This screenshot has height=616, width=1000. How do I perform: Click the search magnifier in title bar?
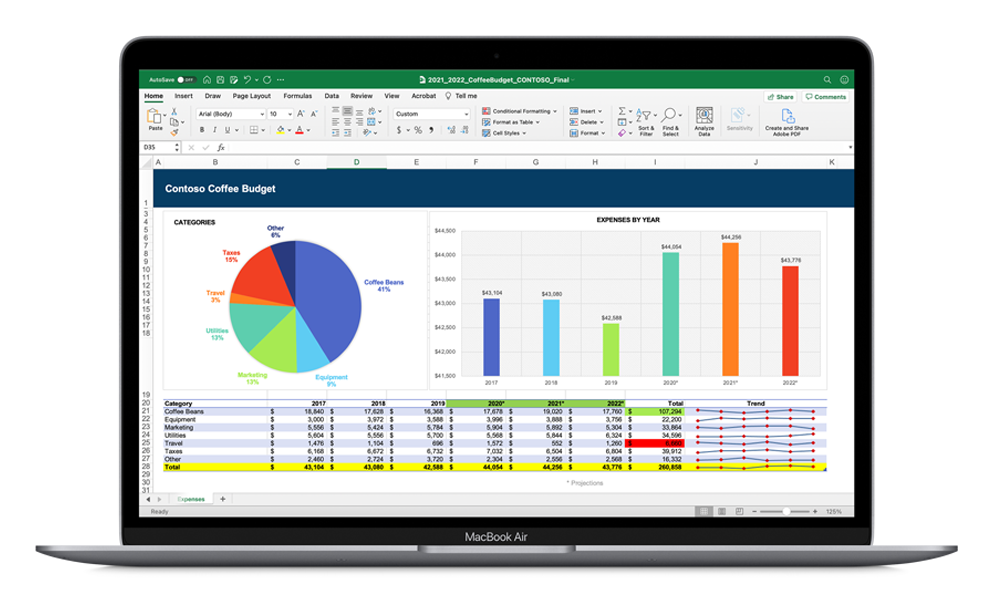(x=827, y=80)
